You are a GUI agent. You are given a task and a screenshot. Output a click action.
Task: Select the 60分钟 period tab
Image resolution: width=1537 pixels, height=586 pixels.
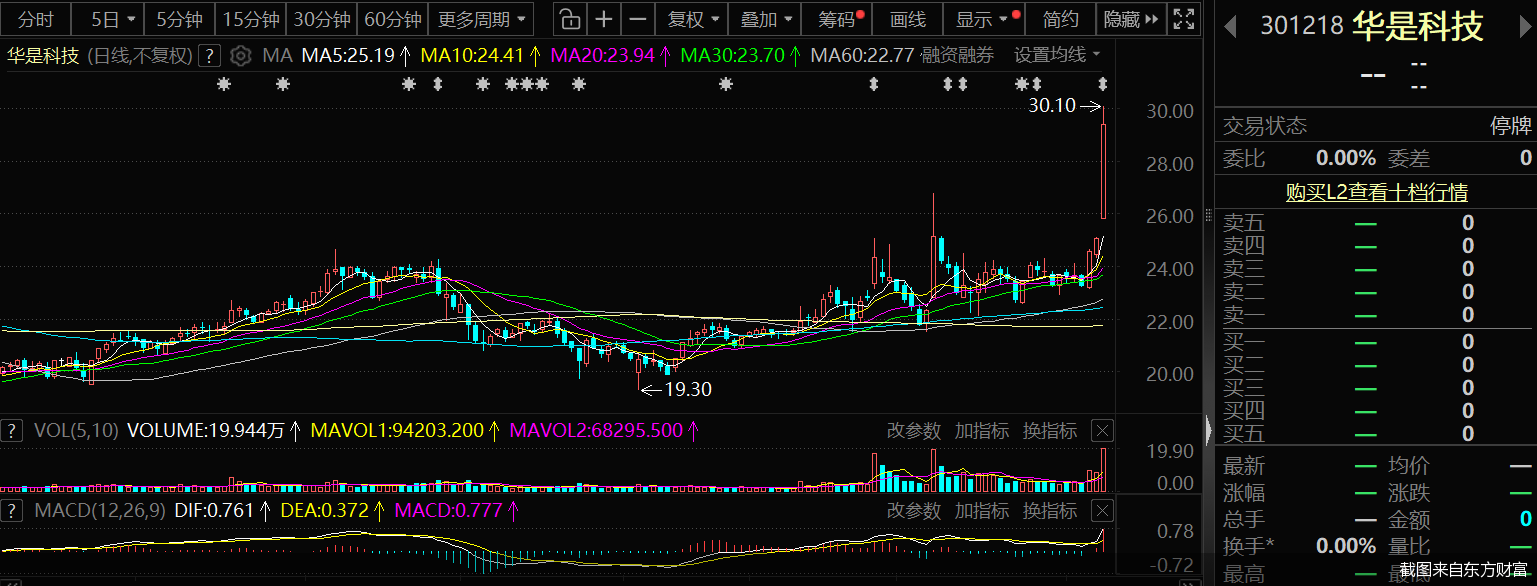click(393, 19)
